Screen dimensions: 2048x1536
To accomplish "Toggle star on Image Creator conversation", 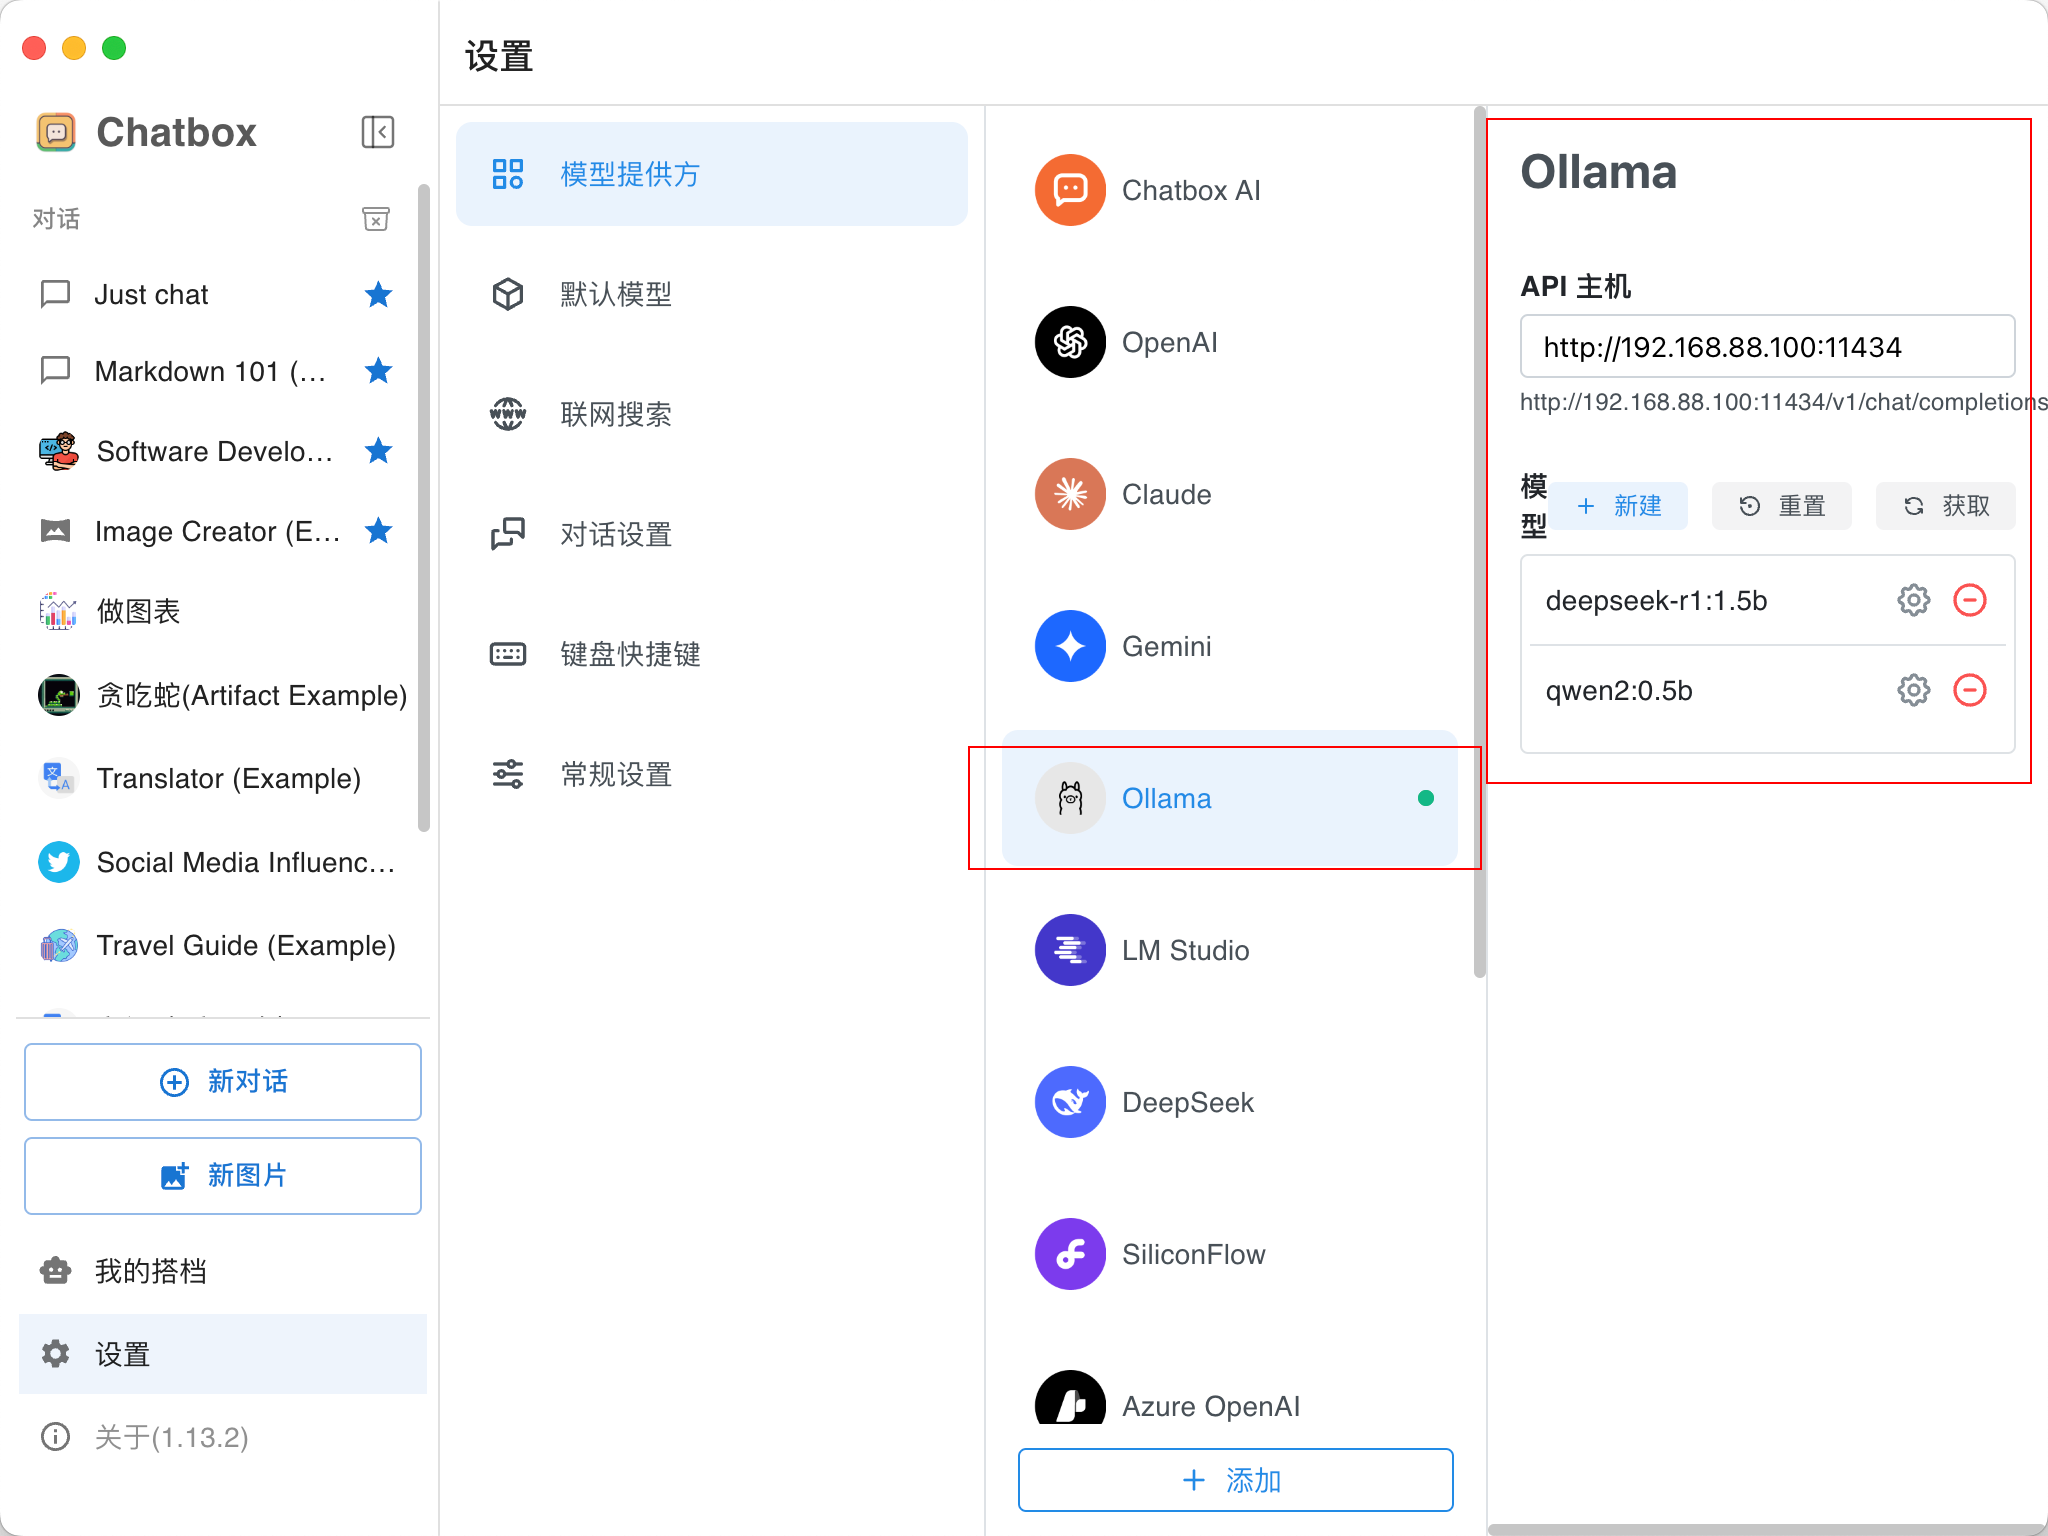I will coord(378,531).
